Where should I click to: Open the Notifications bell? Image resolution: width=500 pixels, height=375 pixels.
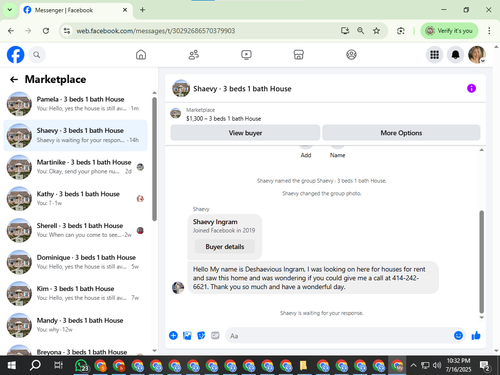[x=455, y=55]
